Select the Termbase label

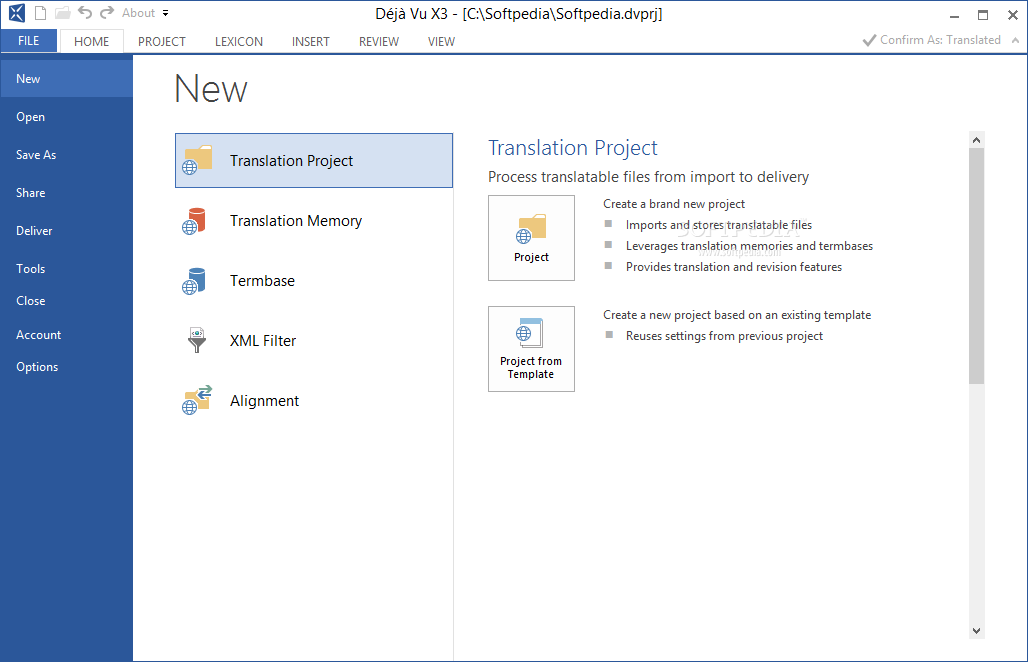pos(262,281)
